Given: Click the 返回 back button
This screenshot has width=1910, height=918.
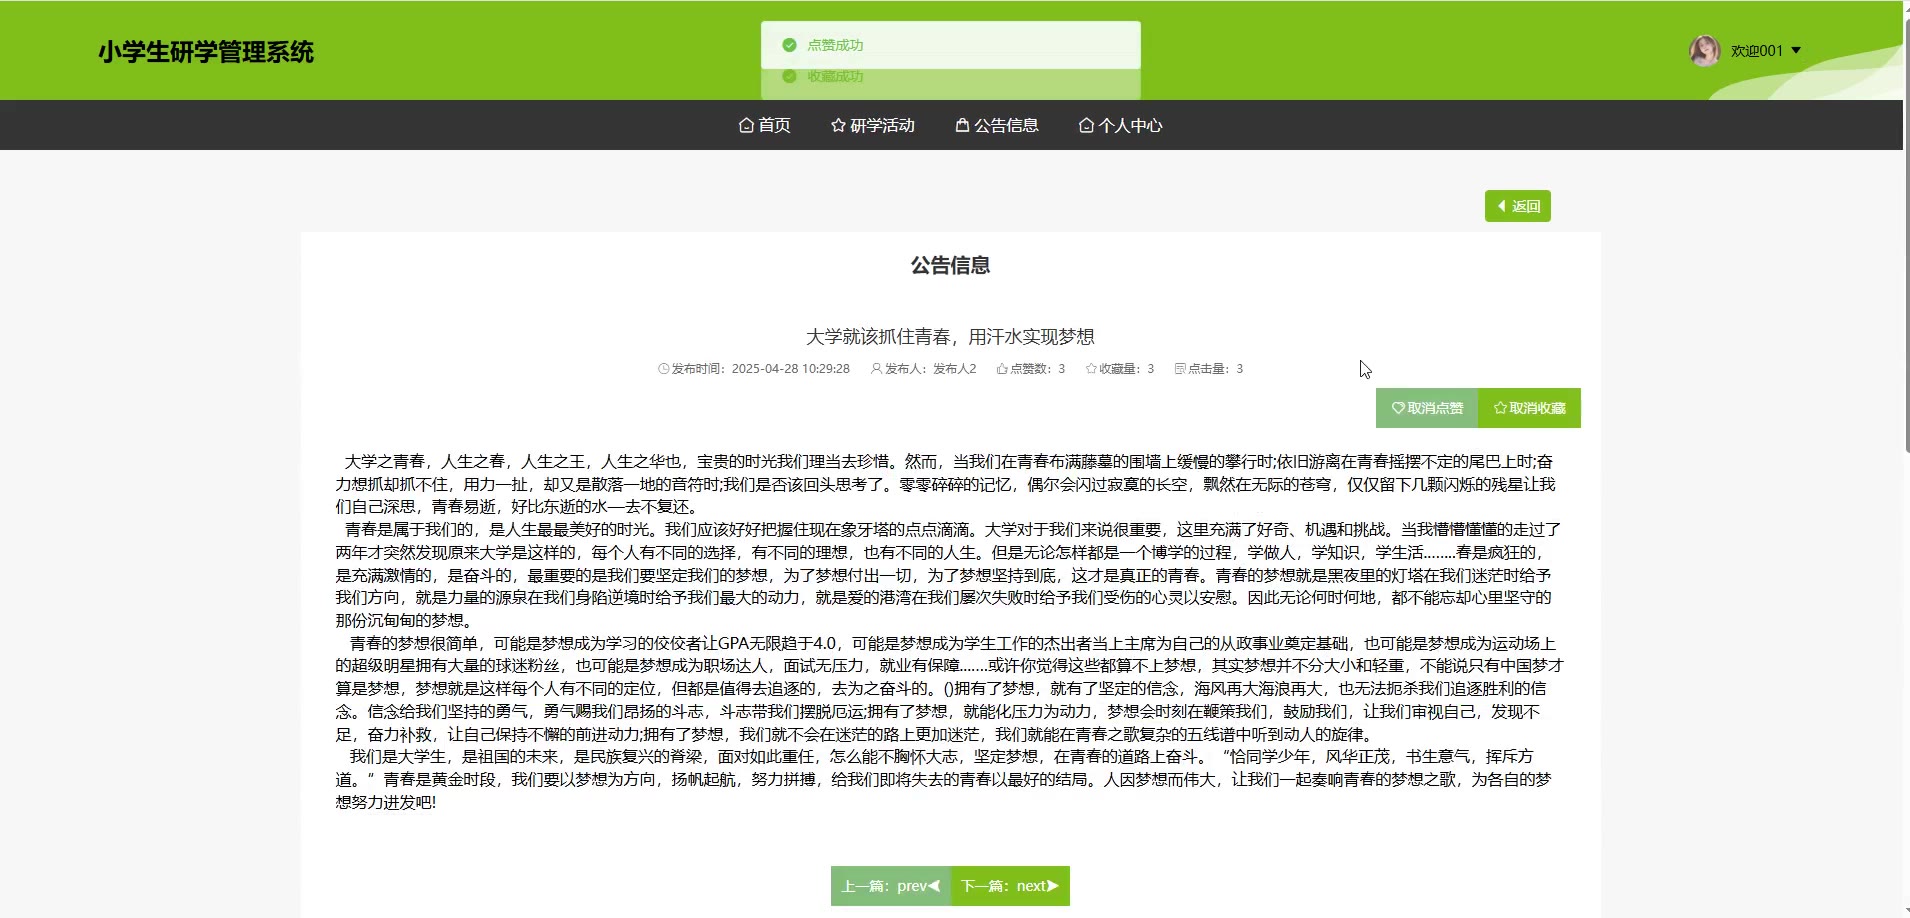Looking at the screenshot, I should coord(1518,206).
